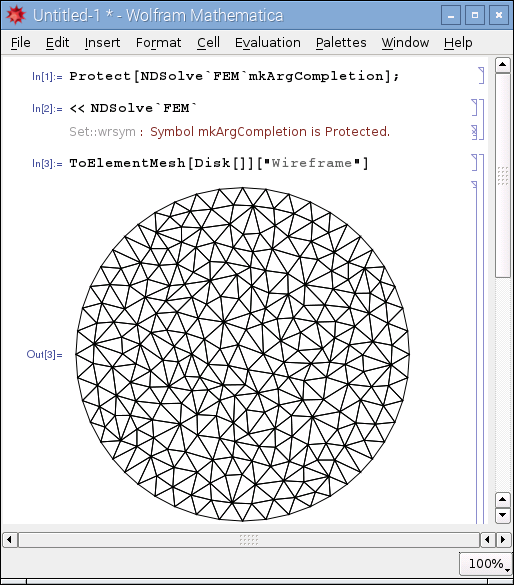Image resolution: width=514 pixels, height=585 pixels.
Task: Click the horizontal scrollbar left arrow
Action: point(9,539)
